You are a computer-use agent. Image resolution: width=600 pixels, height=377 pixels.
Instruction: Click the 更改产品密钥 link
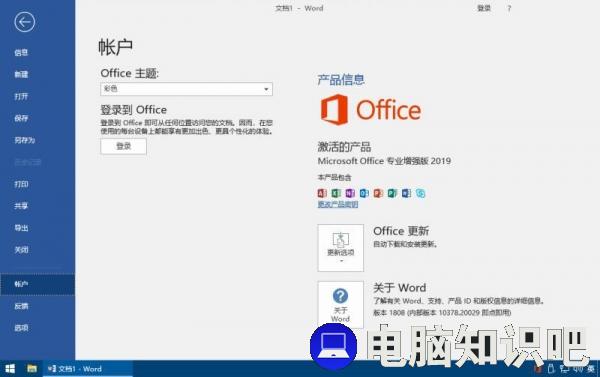338,204
